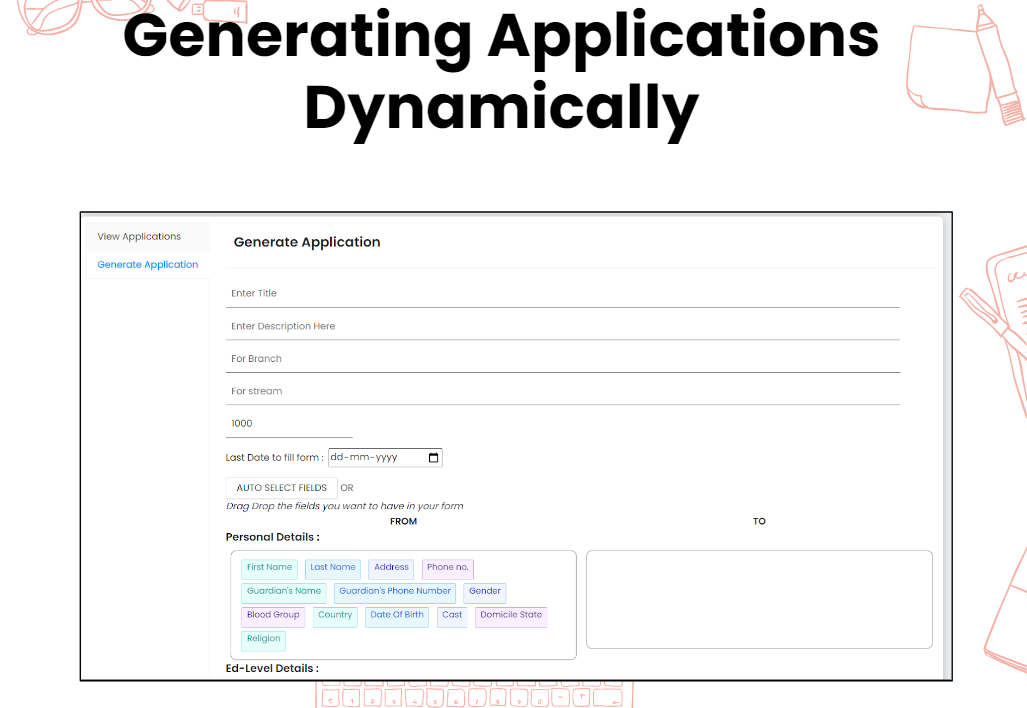Click the Enter Title input field
Viewport: 1027px width, 708px height.
pos(563,293)
